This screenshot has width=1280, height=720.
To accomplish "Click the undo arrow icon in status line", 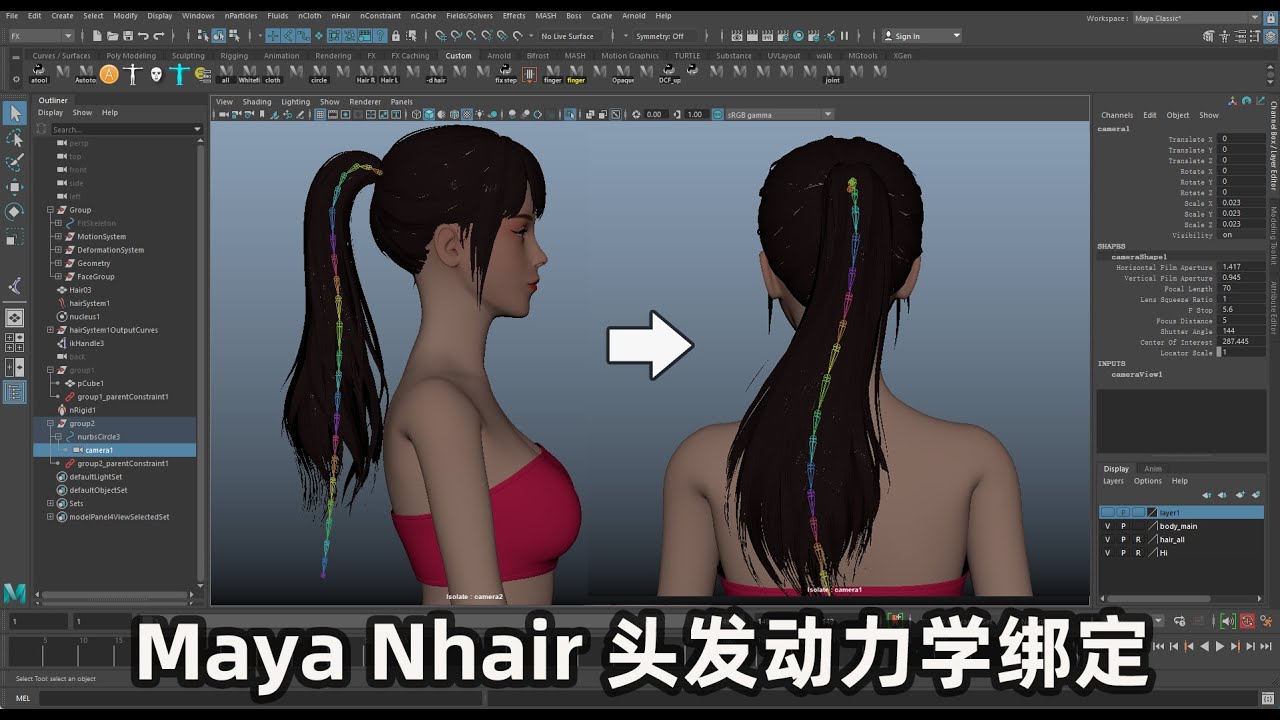I will (143, 36).
